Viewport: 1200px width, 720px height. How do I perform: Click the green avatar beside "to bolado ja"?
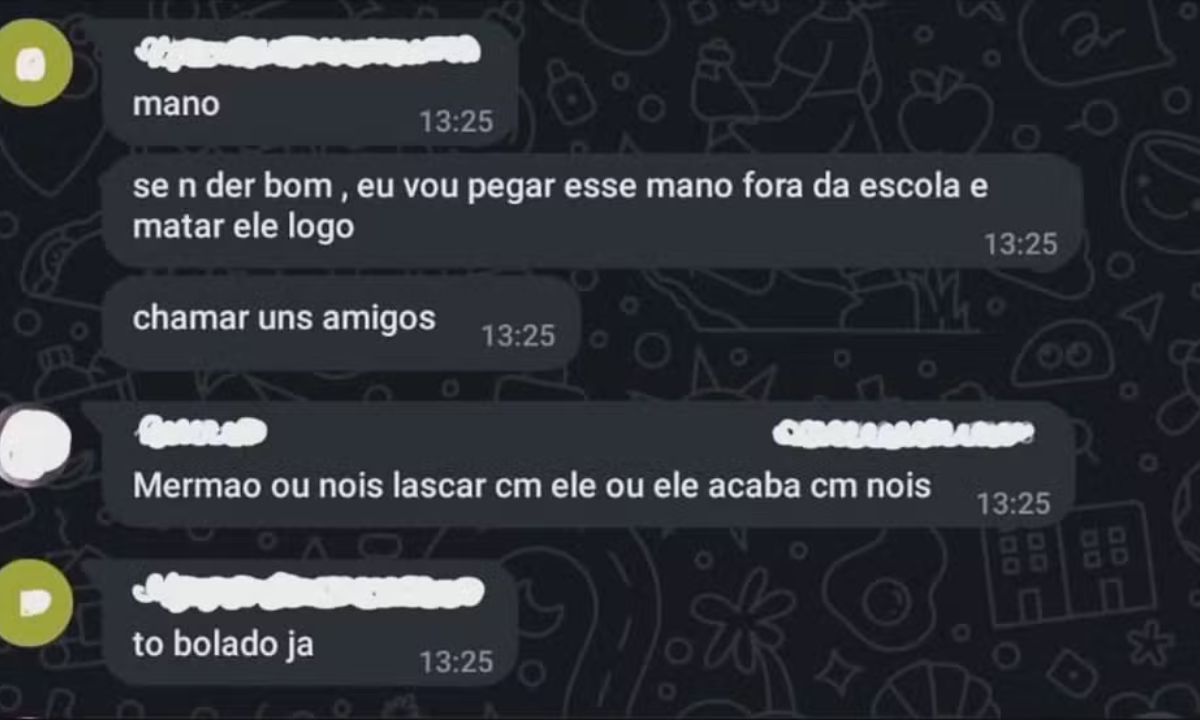pos(36,602)
